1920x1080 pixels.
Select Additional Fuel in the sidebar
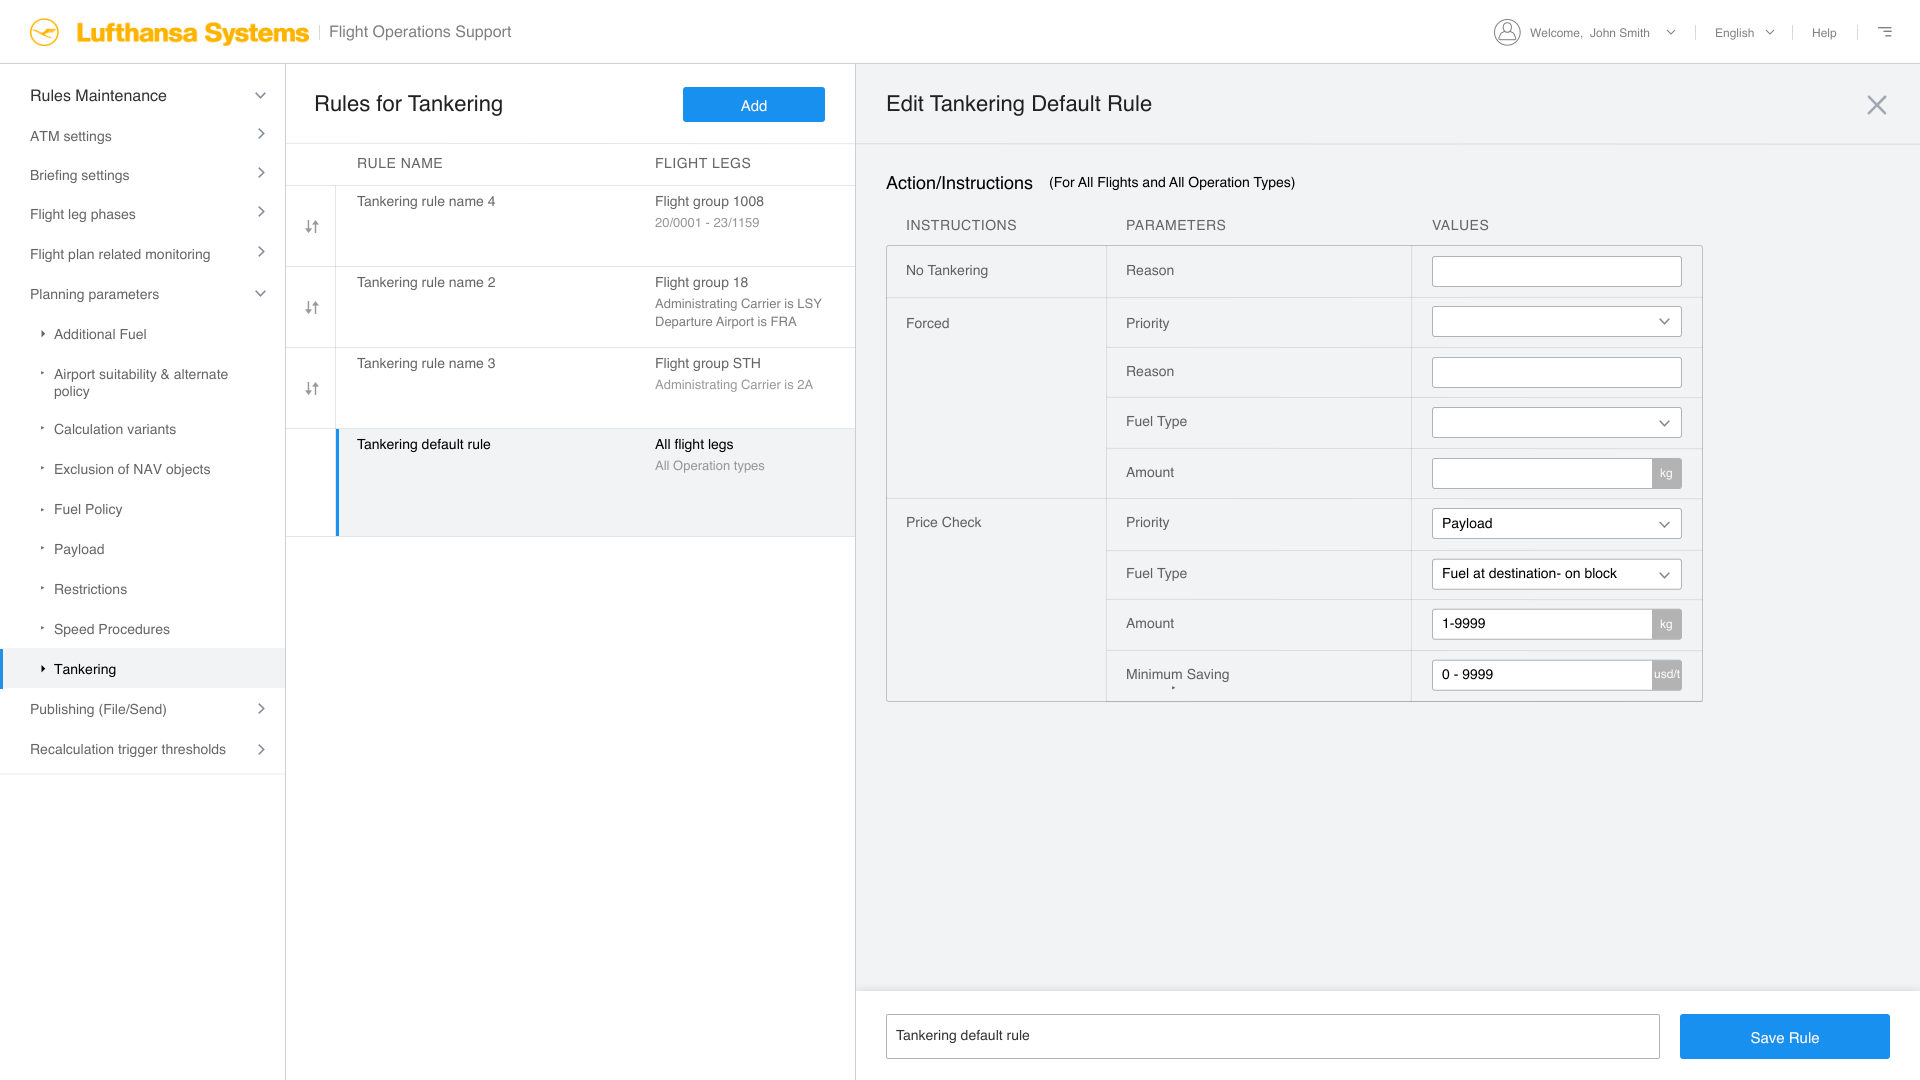(x=100, y=334)
